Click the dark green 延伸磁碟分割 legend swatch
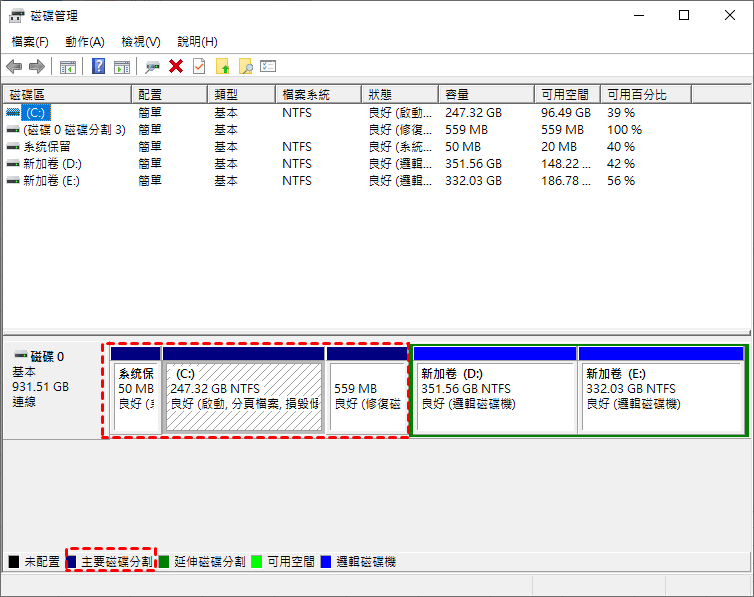This screenshot has height=597, width=754. click(x=164, y=561)
